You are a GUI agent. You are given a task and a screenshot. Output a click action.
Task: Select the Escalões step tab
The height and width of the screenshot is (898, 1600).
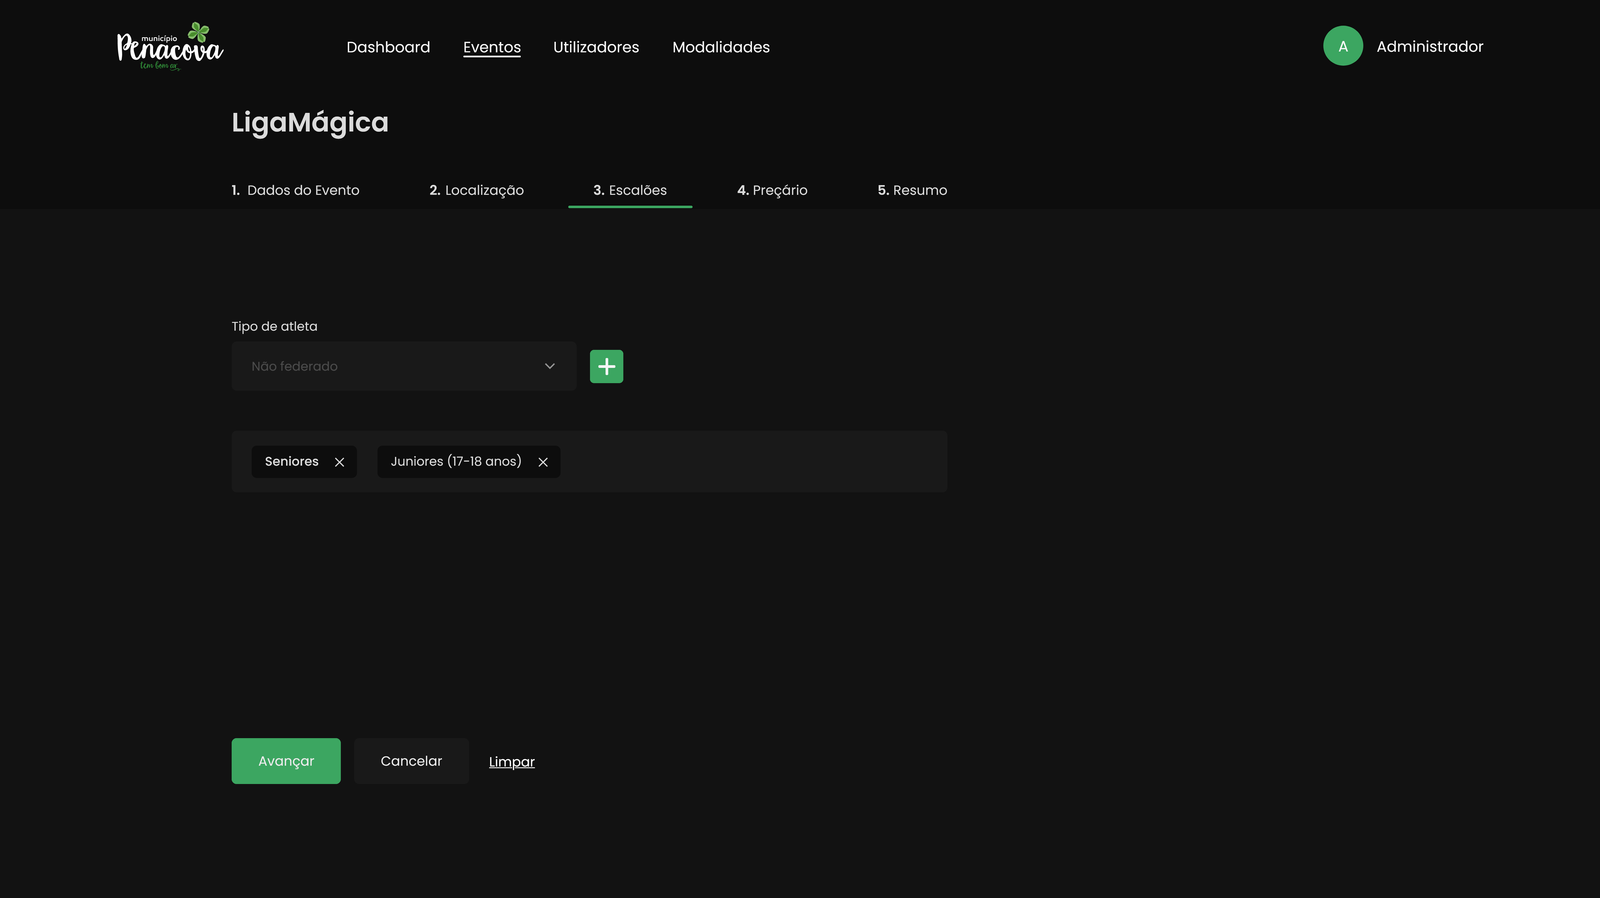coord(630,190)
